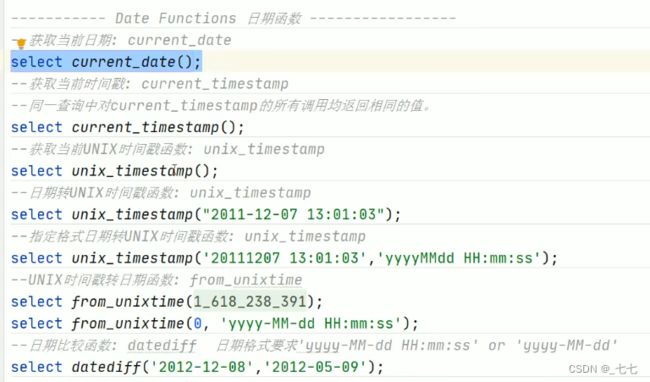Click the datediff function call in last line

pos(106,367)
